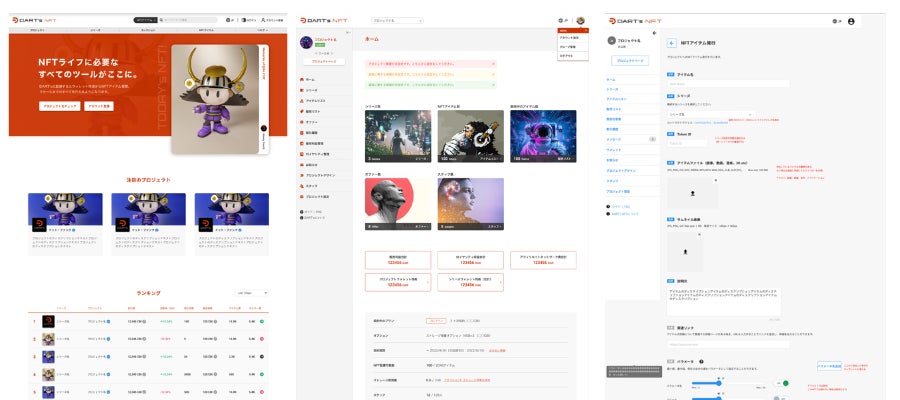Toggle the gray parameter switch on
This screenshot has width=900, height=400.
tap(779, 397)
